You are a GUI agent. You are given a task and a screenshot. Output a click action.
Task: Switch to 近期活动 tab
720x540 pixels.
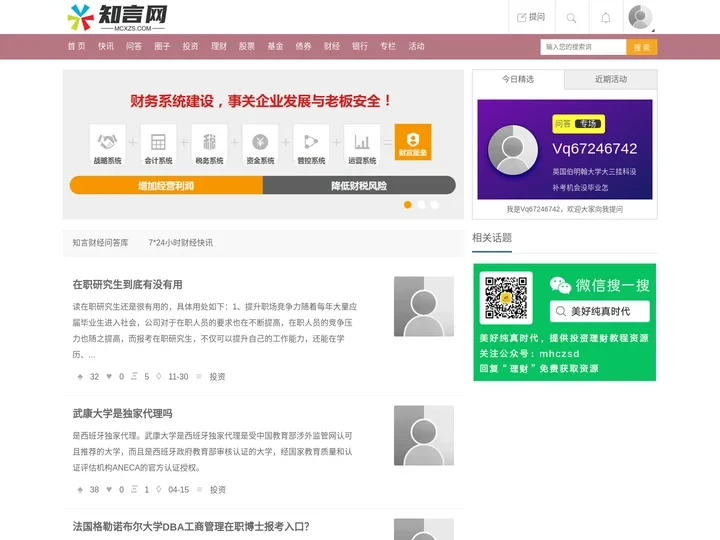click(x=611, y=79)
